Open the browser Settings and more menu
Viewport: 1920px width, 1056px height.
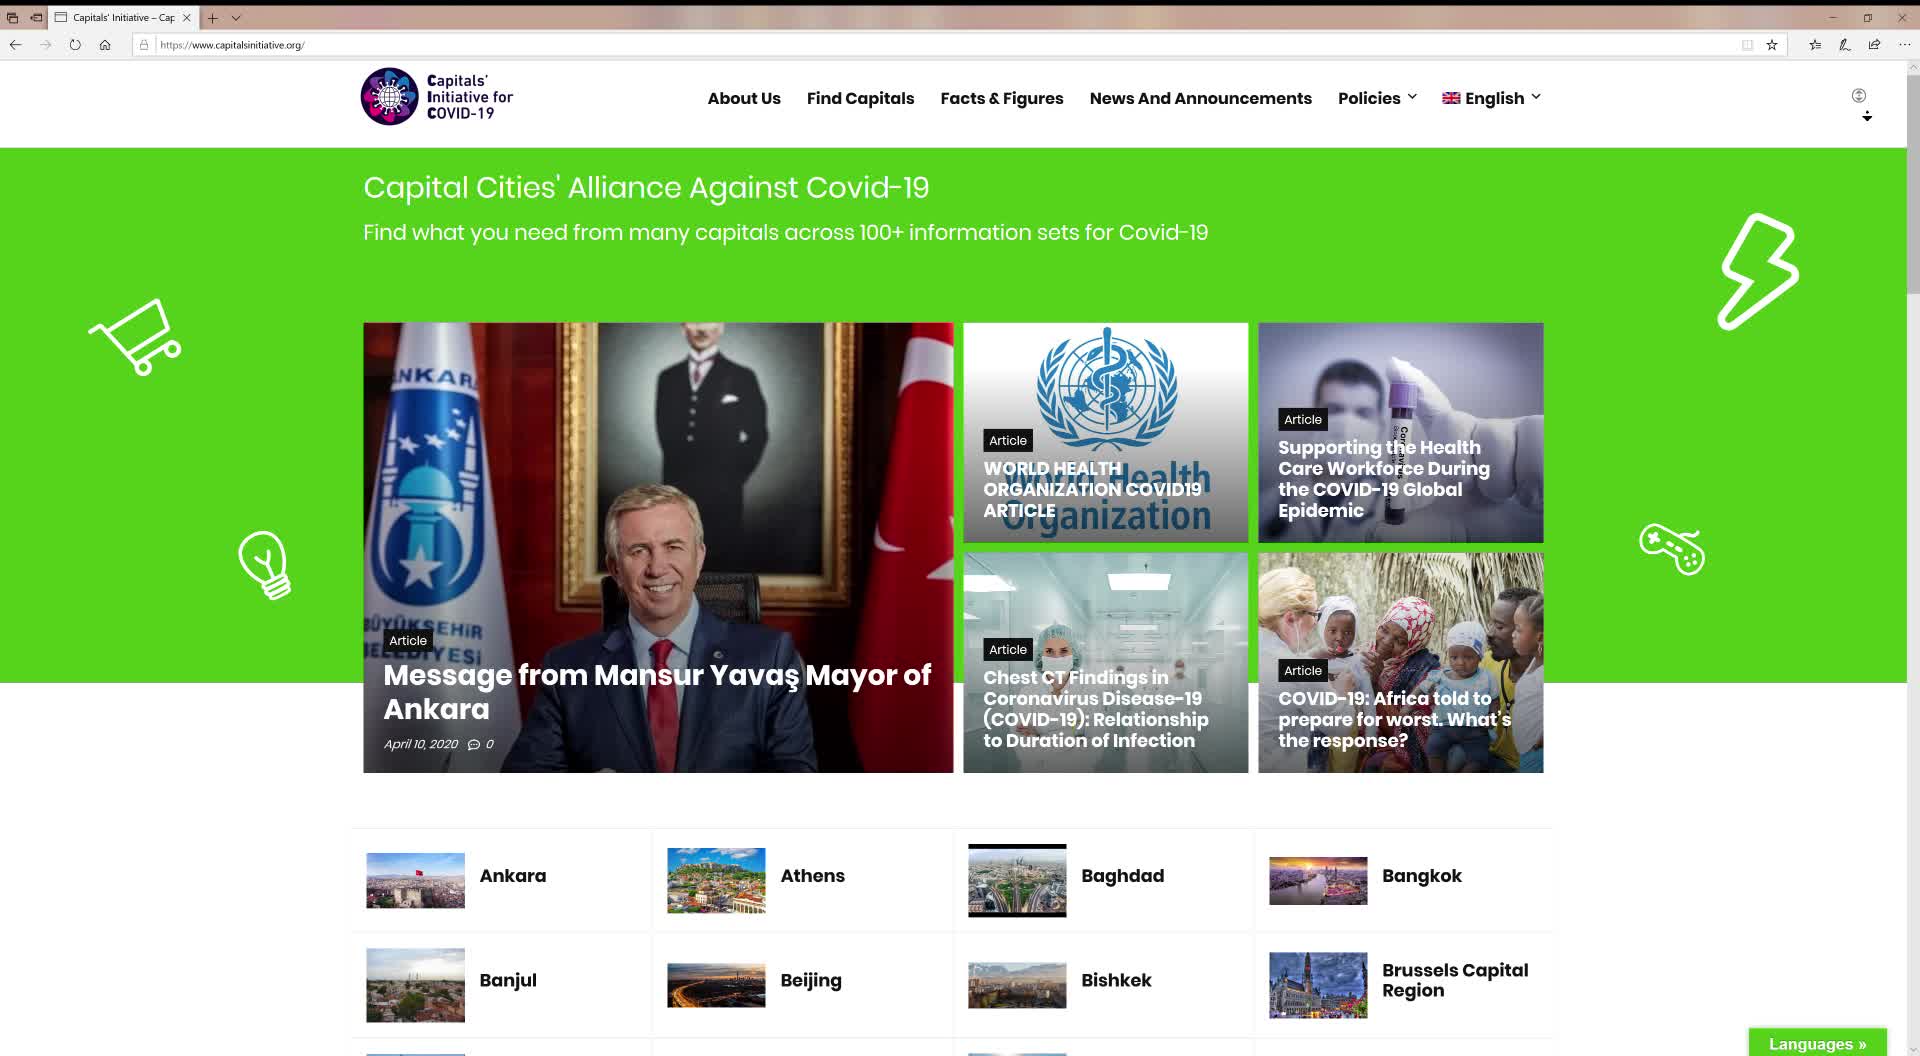1904,45
